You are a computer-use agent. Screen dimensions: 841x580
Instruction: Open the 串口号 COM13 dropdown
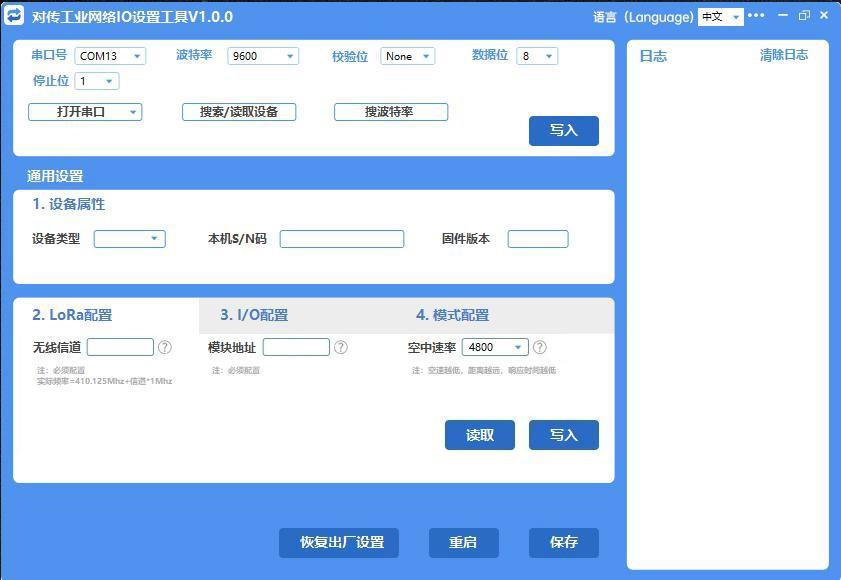pos(110,56)
